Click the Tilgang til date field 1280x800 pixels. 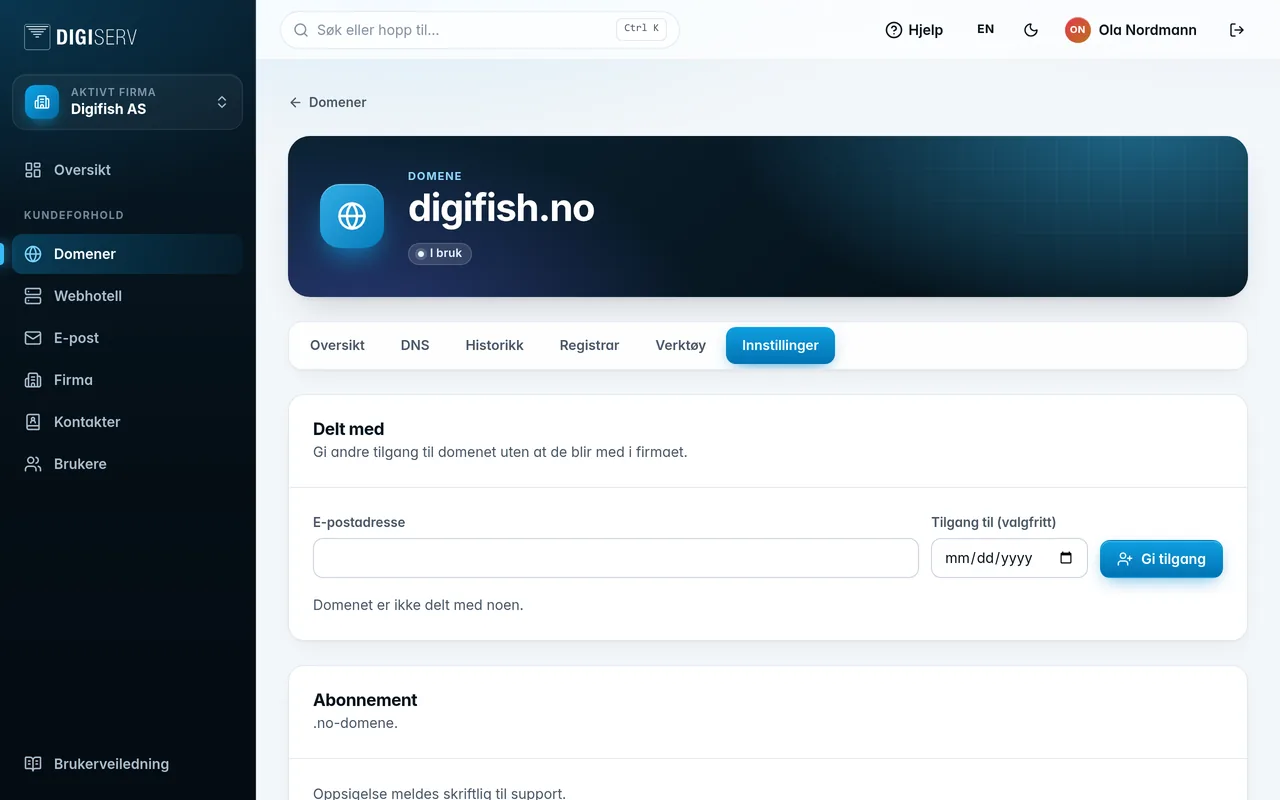(x=1009, y=558)
